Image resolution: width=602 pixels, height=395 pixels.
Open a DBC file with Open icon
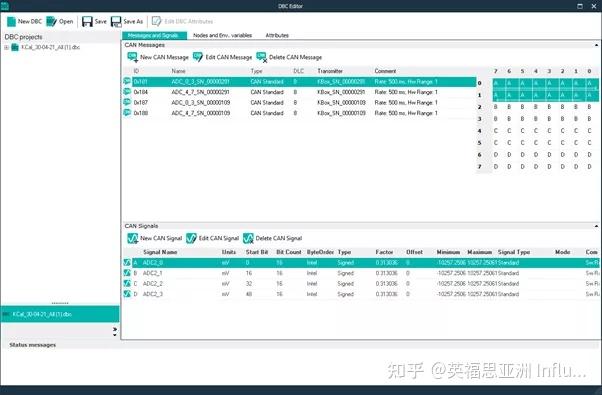51,21
